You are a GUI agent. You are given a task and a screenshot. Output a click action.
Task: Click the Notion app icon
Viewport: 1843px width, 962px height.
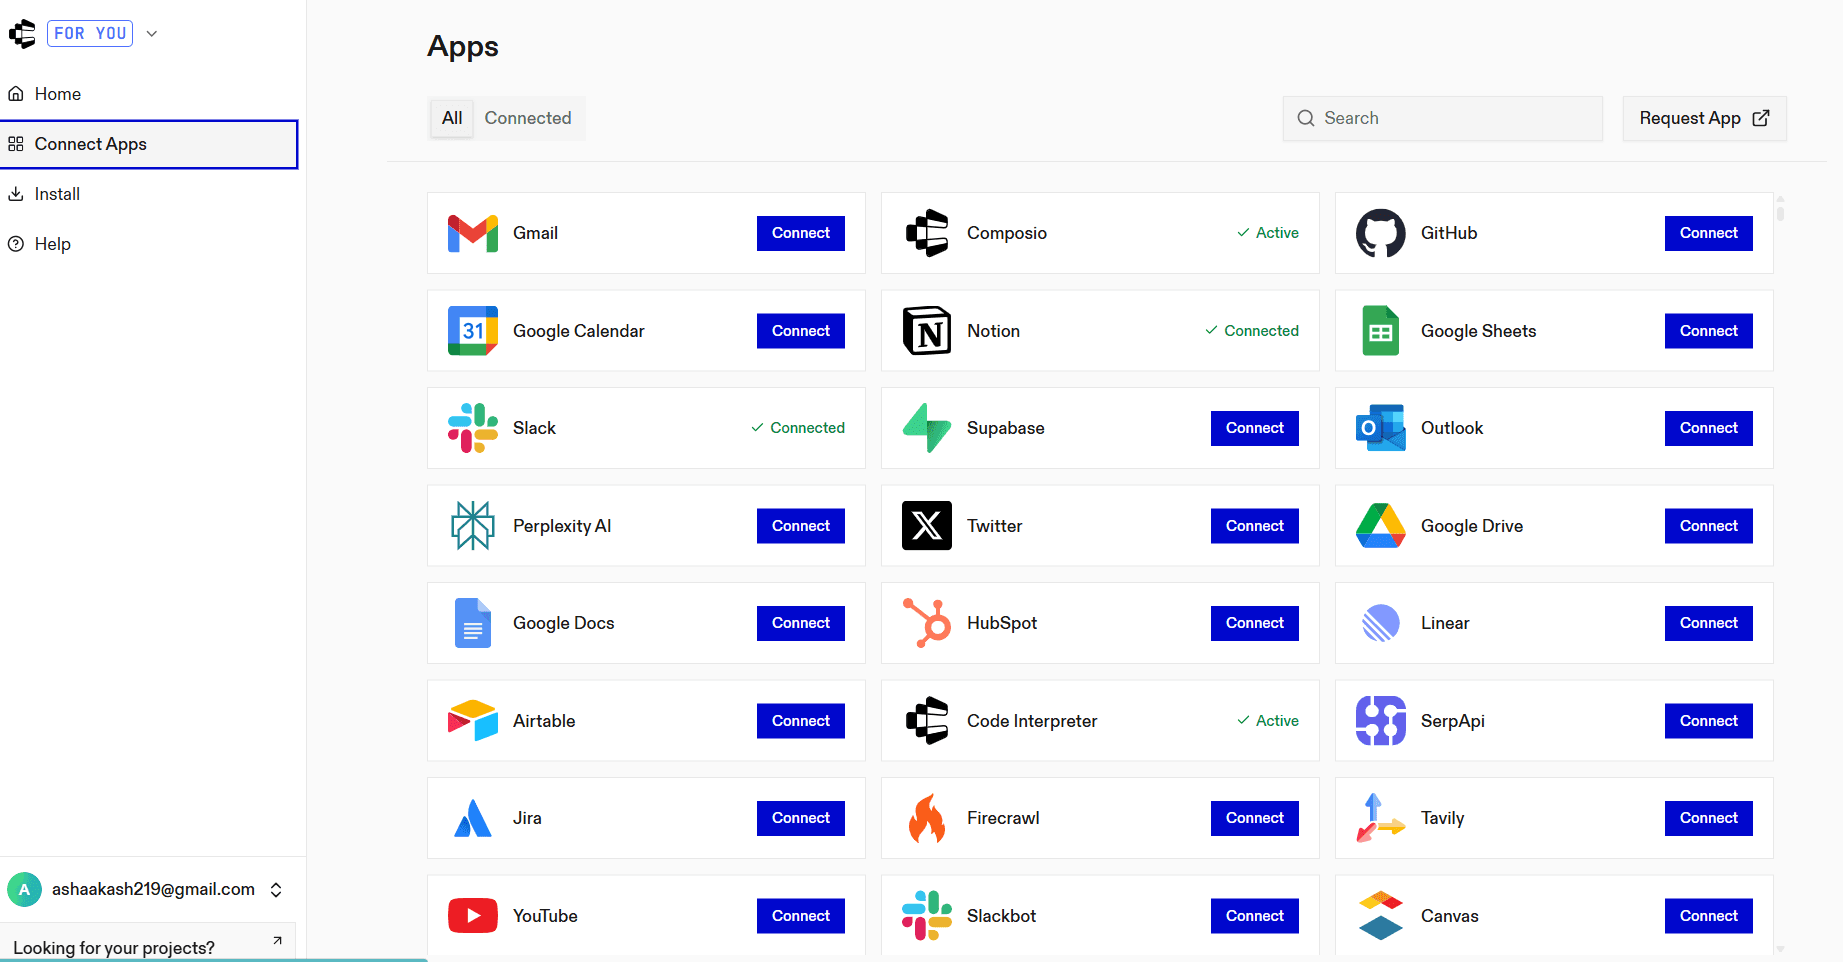pyautogui.click(x=927, y=331)
